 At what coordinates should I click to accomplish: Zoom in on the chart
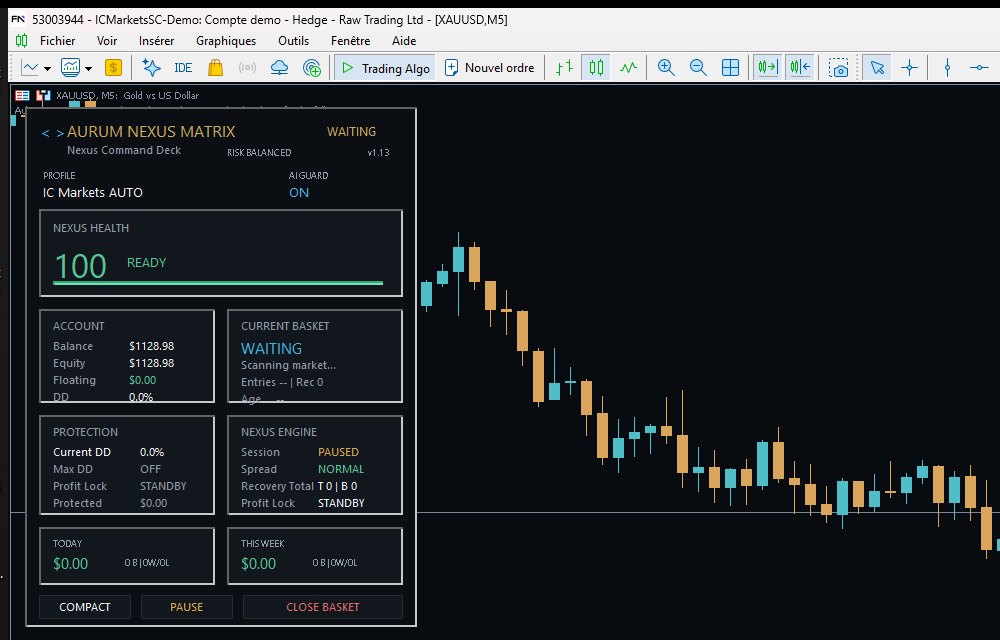(666, 68)
